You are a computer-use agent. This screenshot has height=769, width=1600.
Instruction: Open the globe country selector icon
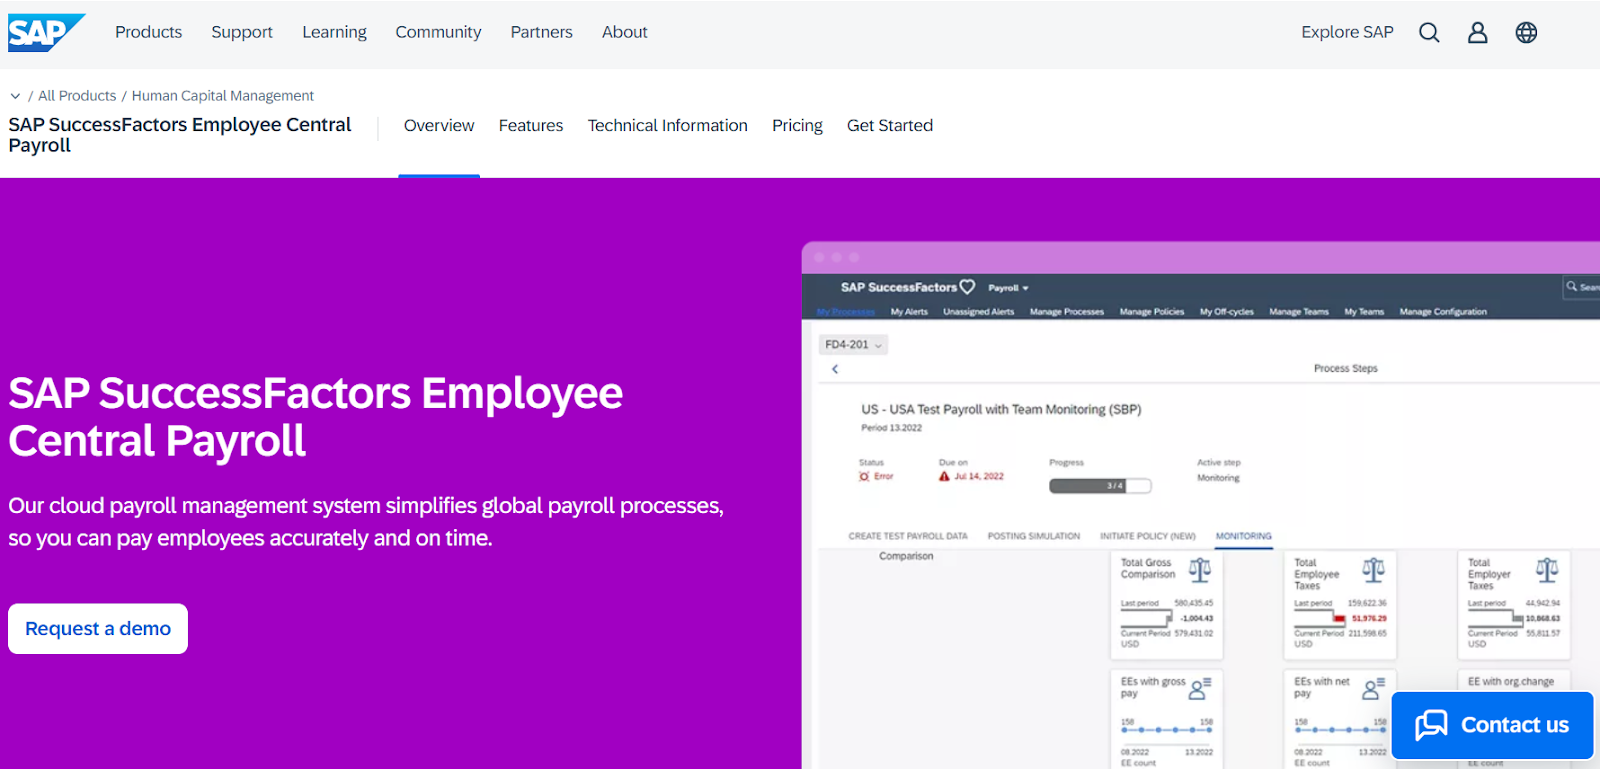[x=1526, y=33]
